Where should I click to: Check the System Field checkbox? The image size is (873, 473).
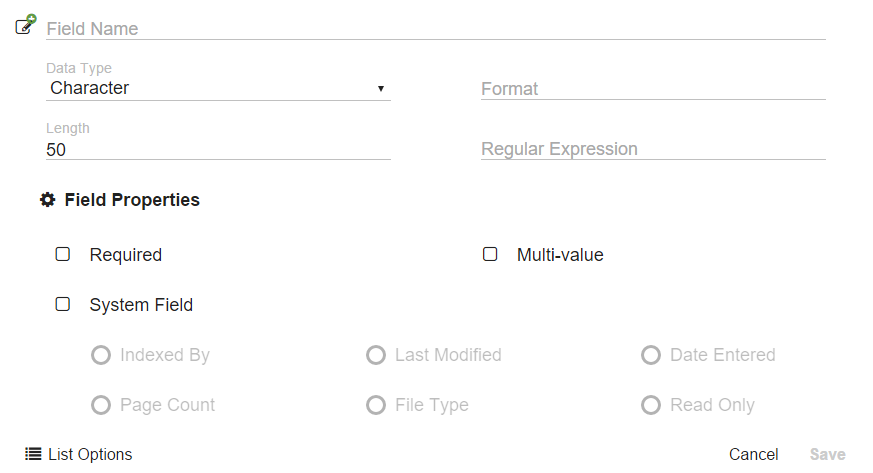[x=63, y=304]
